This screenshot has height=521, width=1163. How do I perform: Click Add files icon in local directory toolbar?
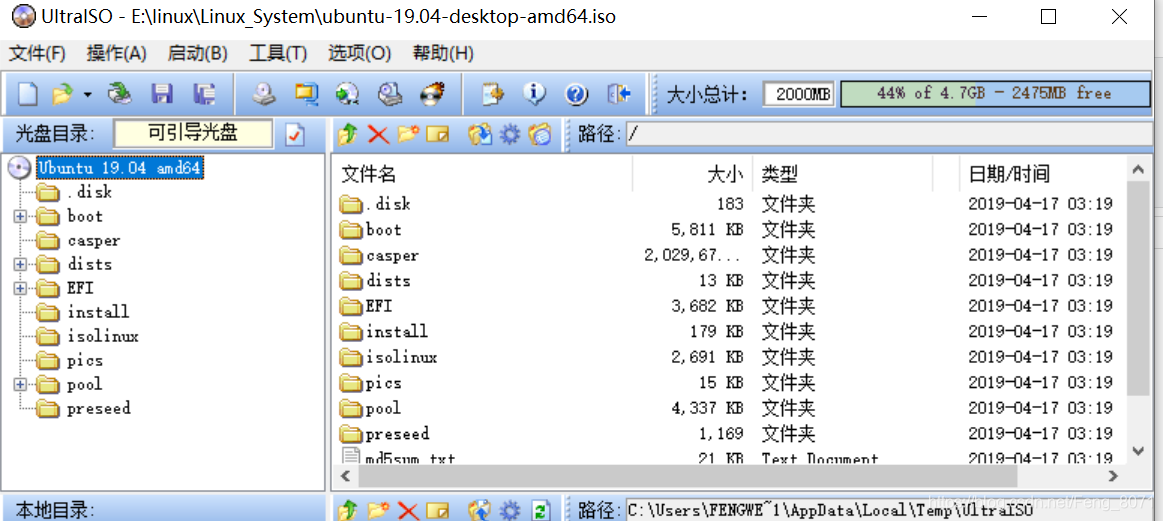tap(480, 510)
